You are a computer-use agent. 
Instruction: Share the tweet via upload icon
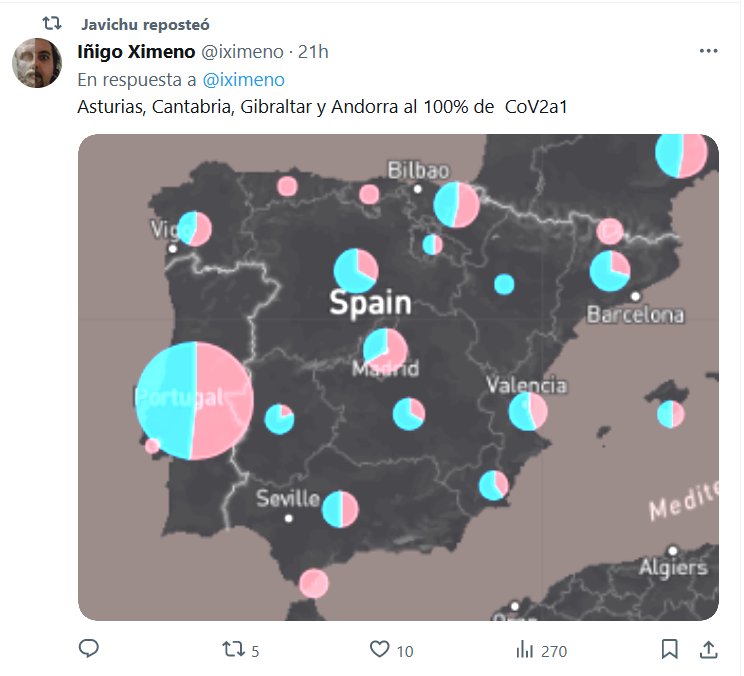[708, 649]
